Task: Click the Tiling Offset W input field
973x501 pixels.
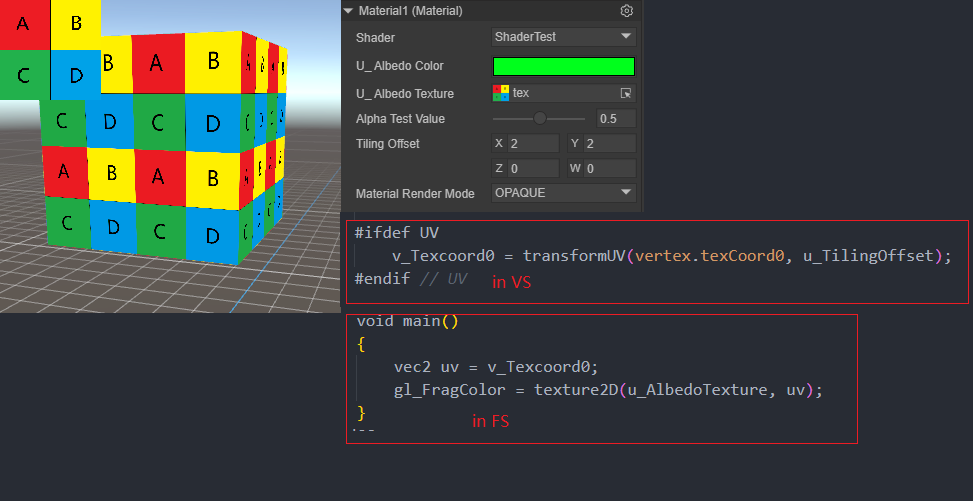Action: tap(610, 168)
